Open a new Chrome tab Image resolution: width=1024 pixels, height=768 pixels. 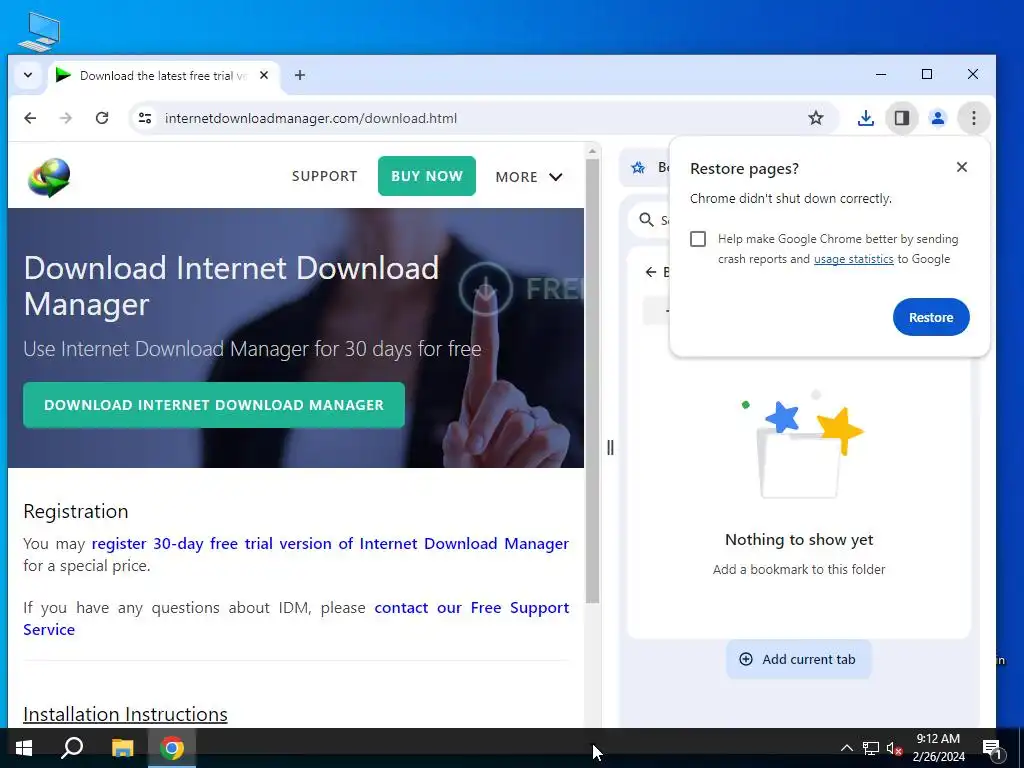(300, 75)
